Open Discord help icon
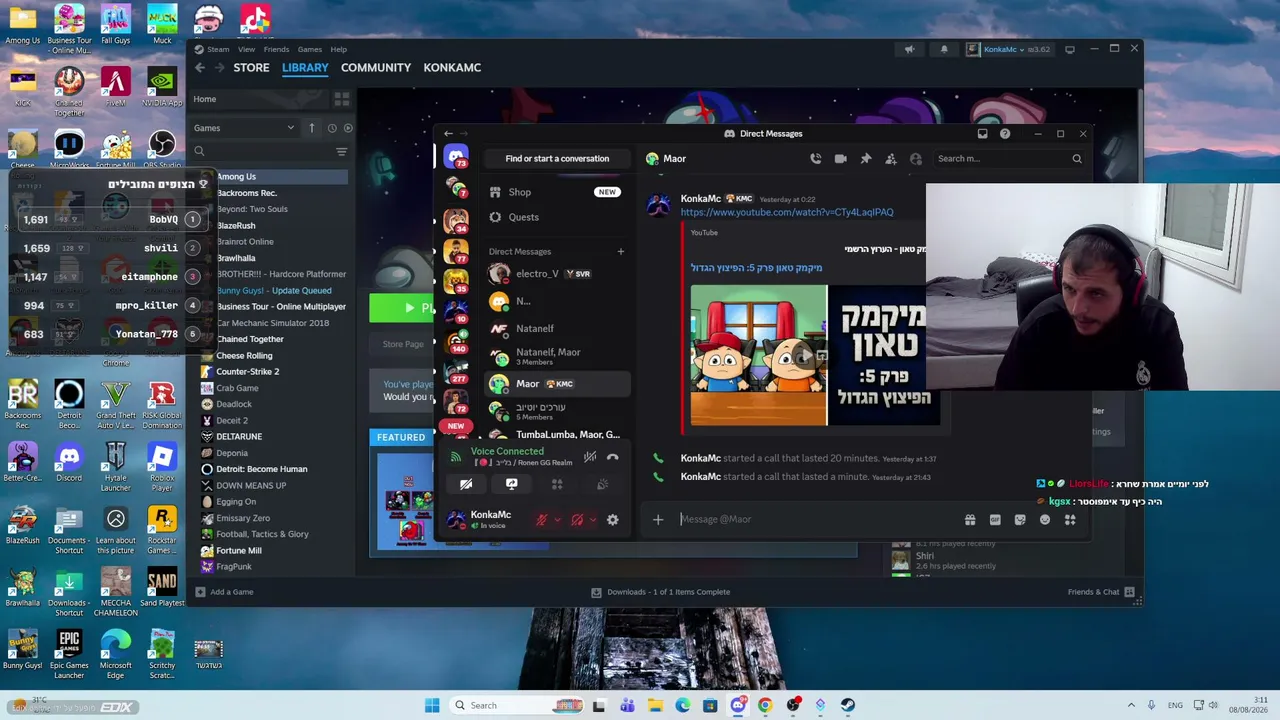 coord(1005,133)
